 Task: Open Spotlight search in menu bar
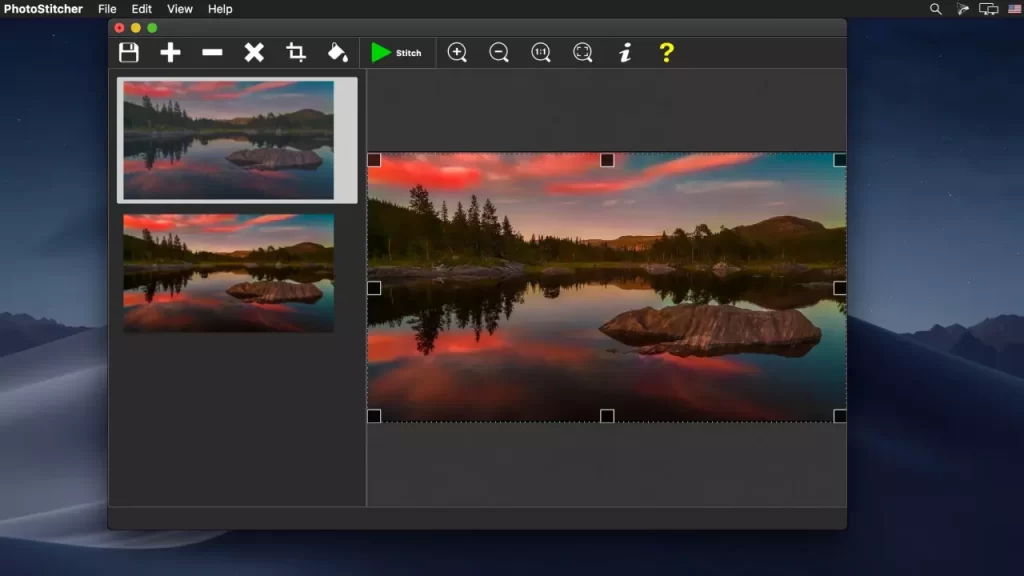(936, 9)
